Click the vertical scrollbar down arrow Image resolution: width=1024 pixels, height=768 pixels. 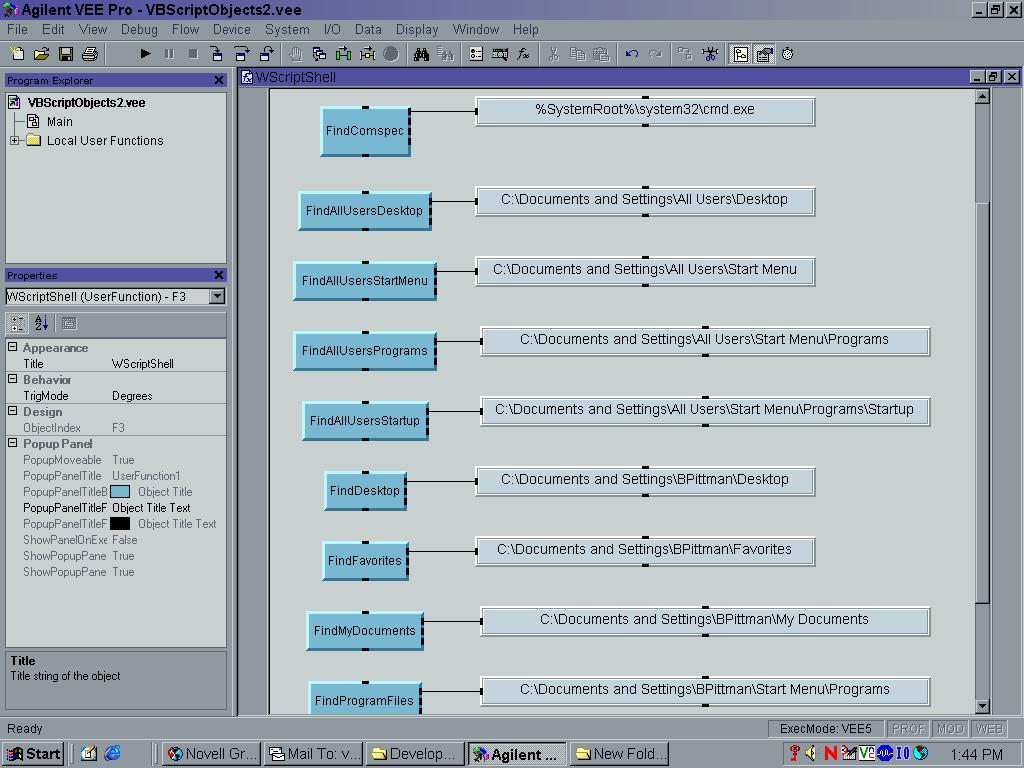[982, 706]
